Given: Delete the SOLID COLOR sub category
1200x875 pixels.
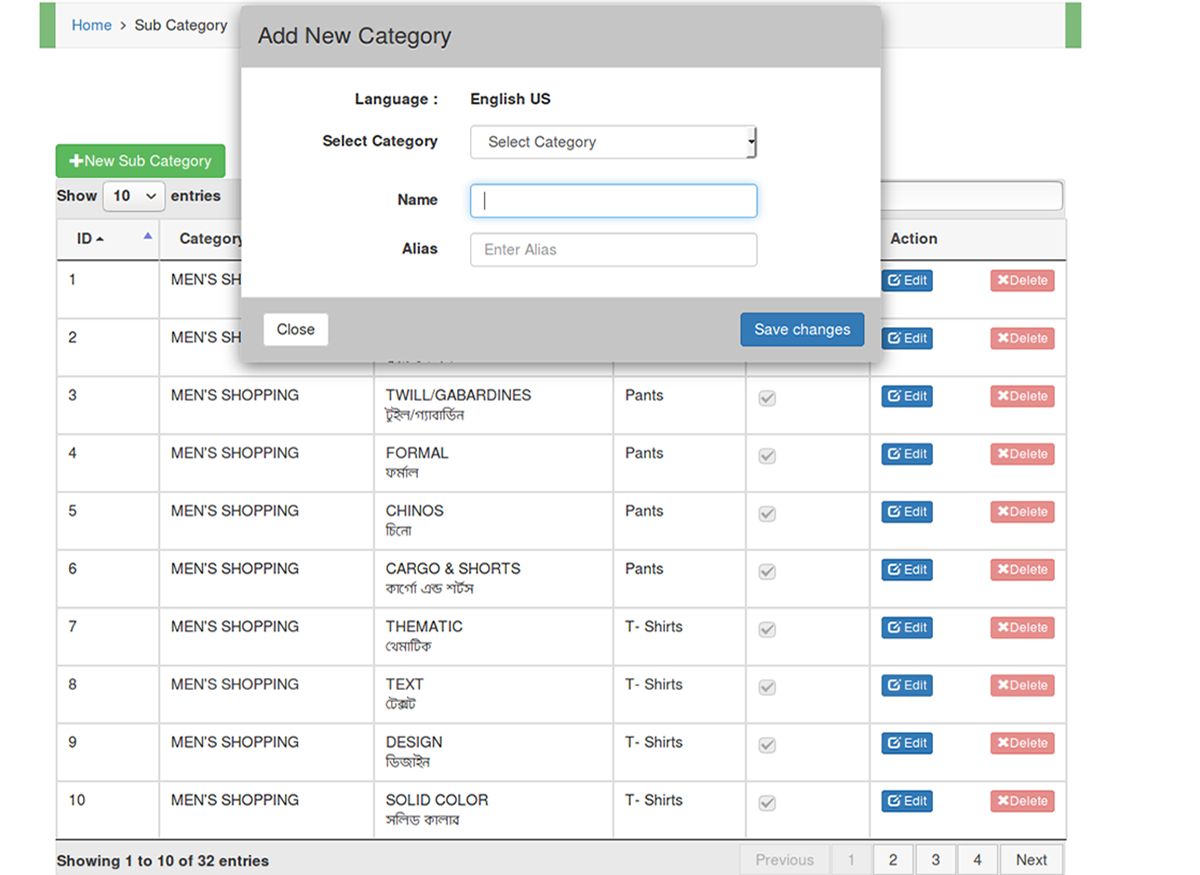Looking at the screenshot, I should click(1022, 801).
